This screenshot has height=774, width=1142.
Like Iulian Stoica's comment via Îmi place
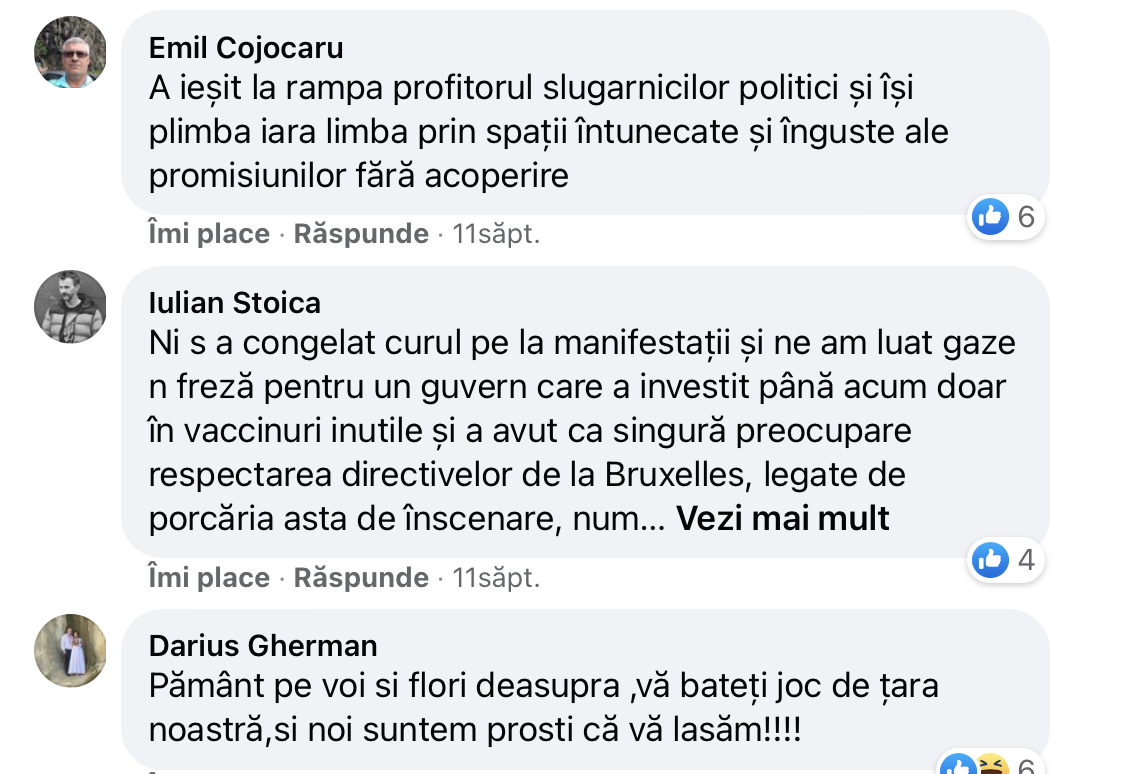point(208,578)
